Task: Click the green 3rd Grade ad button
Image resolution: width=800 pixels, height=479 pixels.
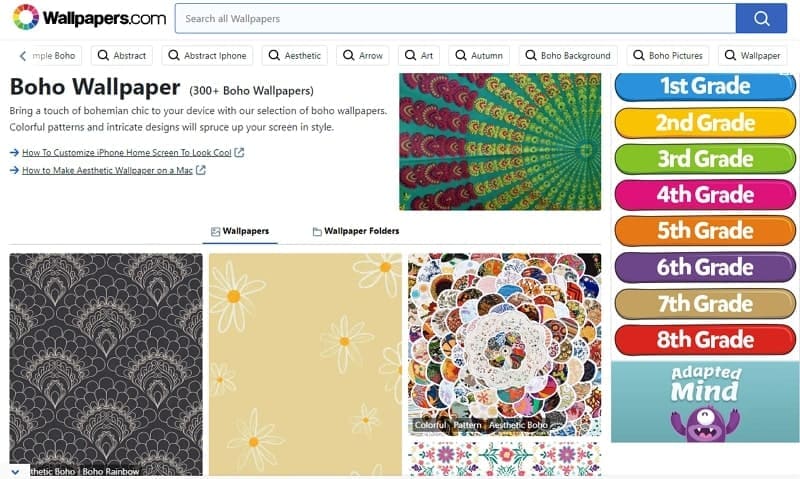Action: 704,159
